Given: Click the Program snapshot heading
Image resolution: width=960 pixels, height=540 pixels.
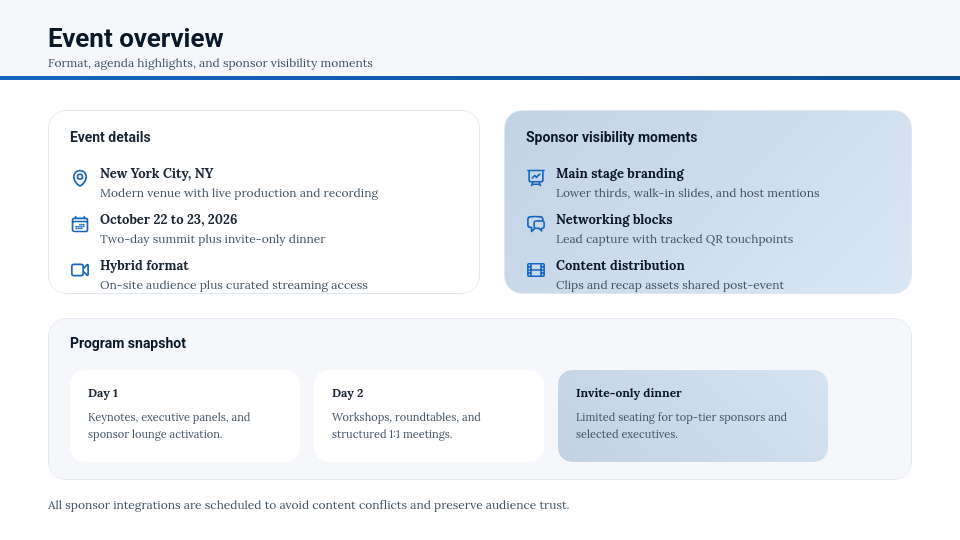Looking at the screenshot, I should click(x=128, y=343).
